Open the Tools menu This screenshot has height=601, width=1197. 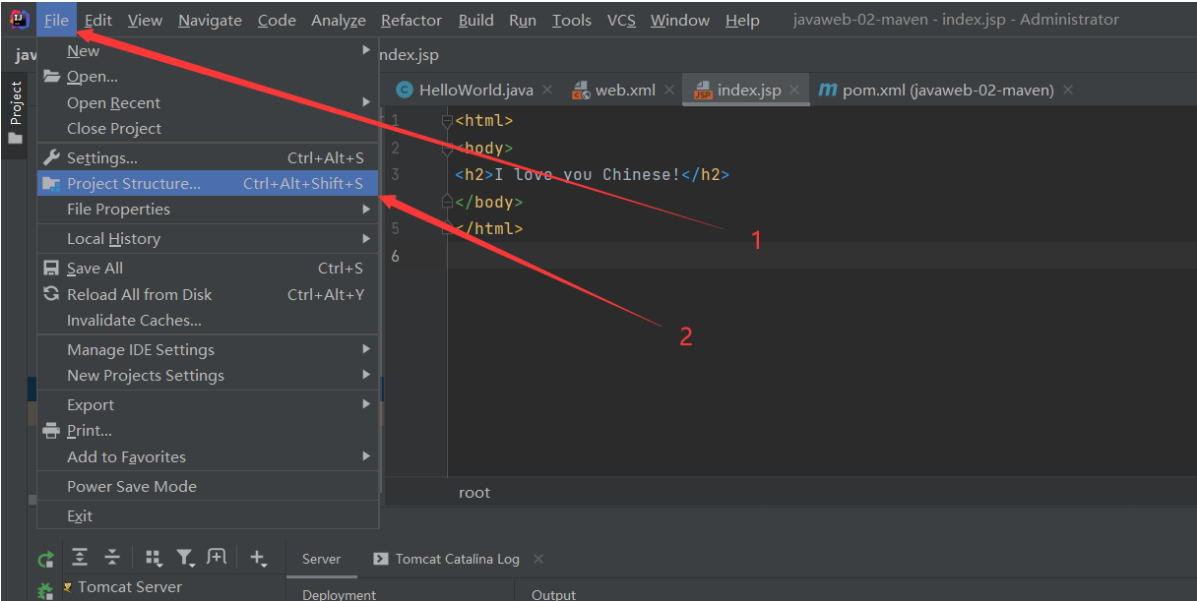(571, 21)
